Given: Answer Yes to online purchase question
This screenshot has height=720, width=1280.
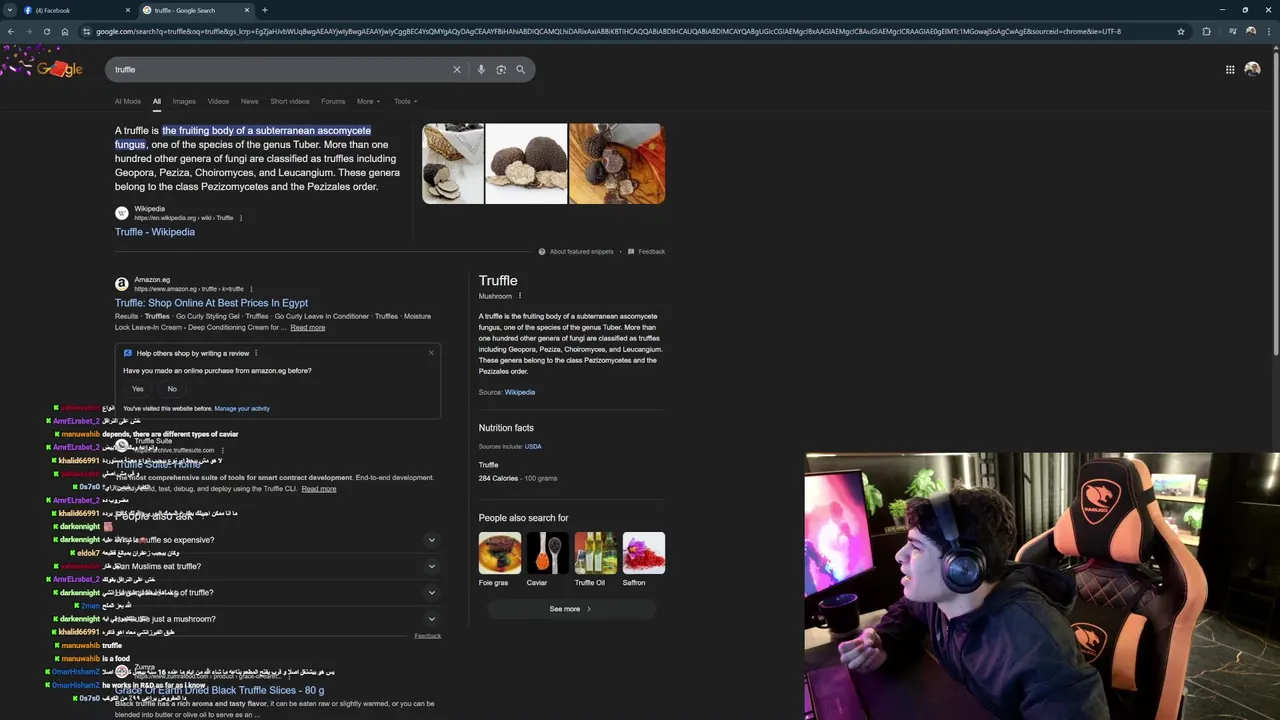Looking at the screenshot, I should (x=138, y=389).
